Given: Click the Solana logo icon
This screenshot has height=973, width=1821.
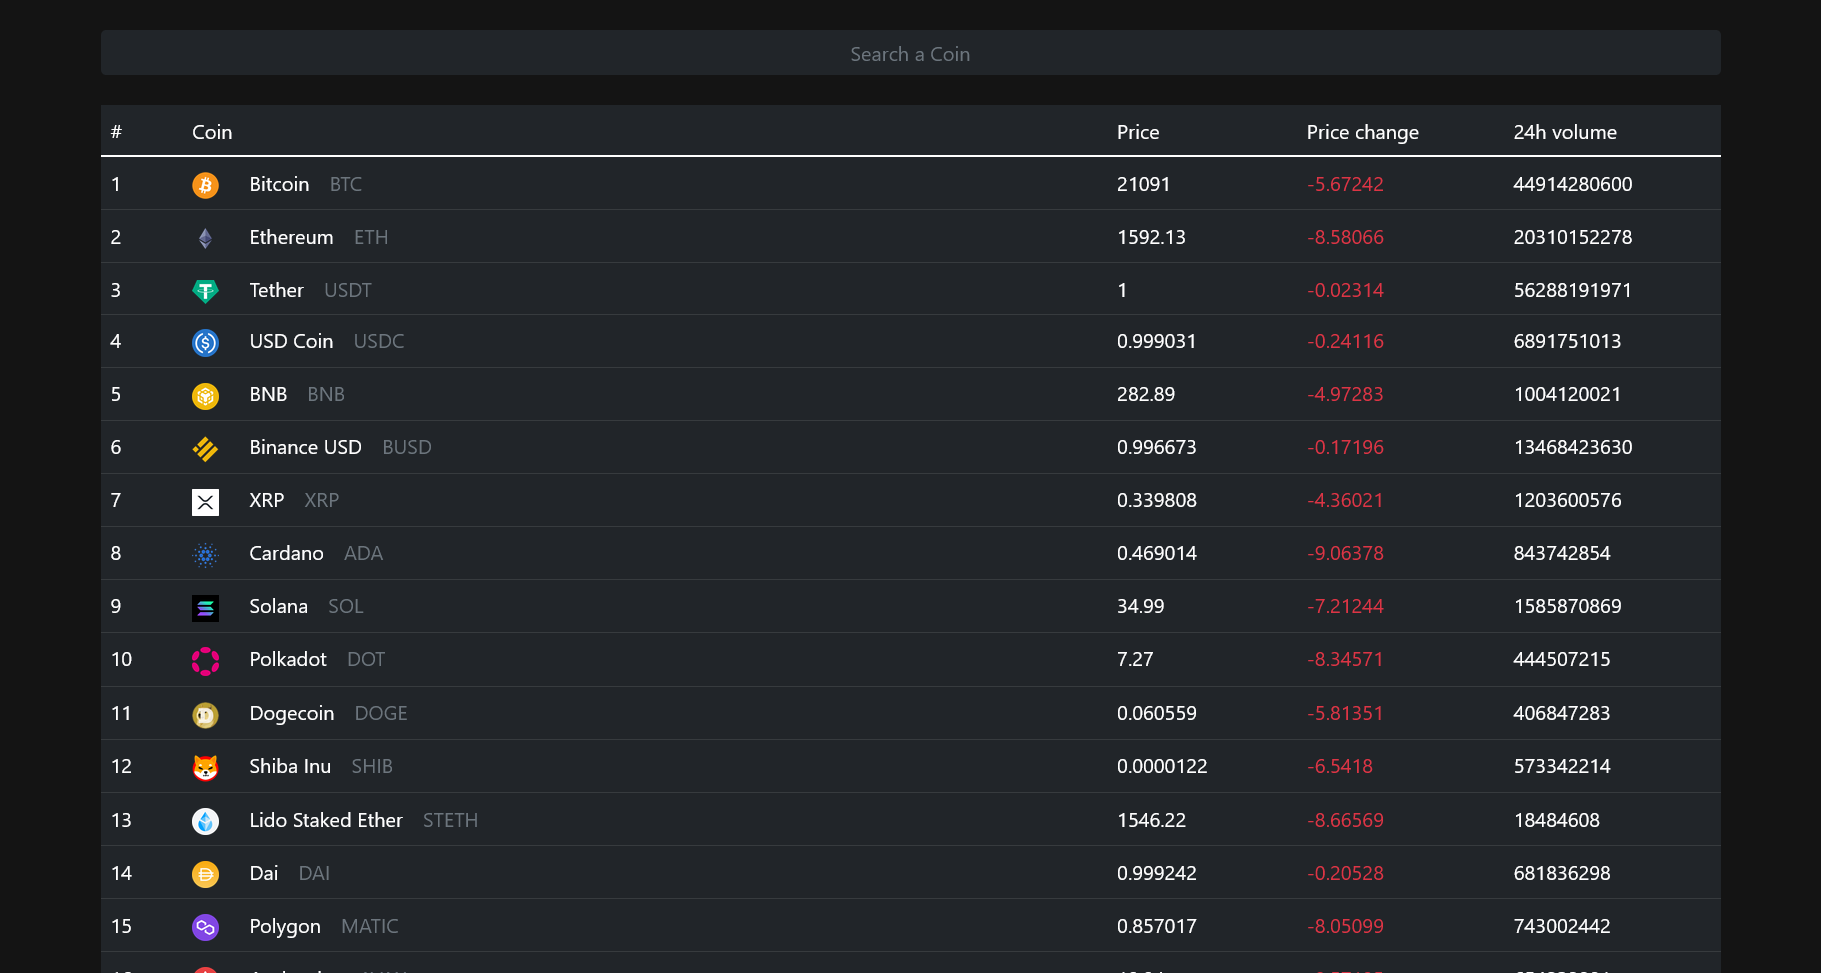Looking at the screenshot, I should click(x=205, y=607).
